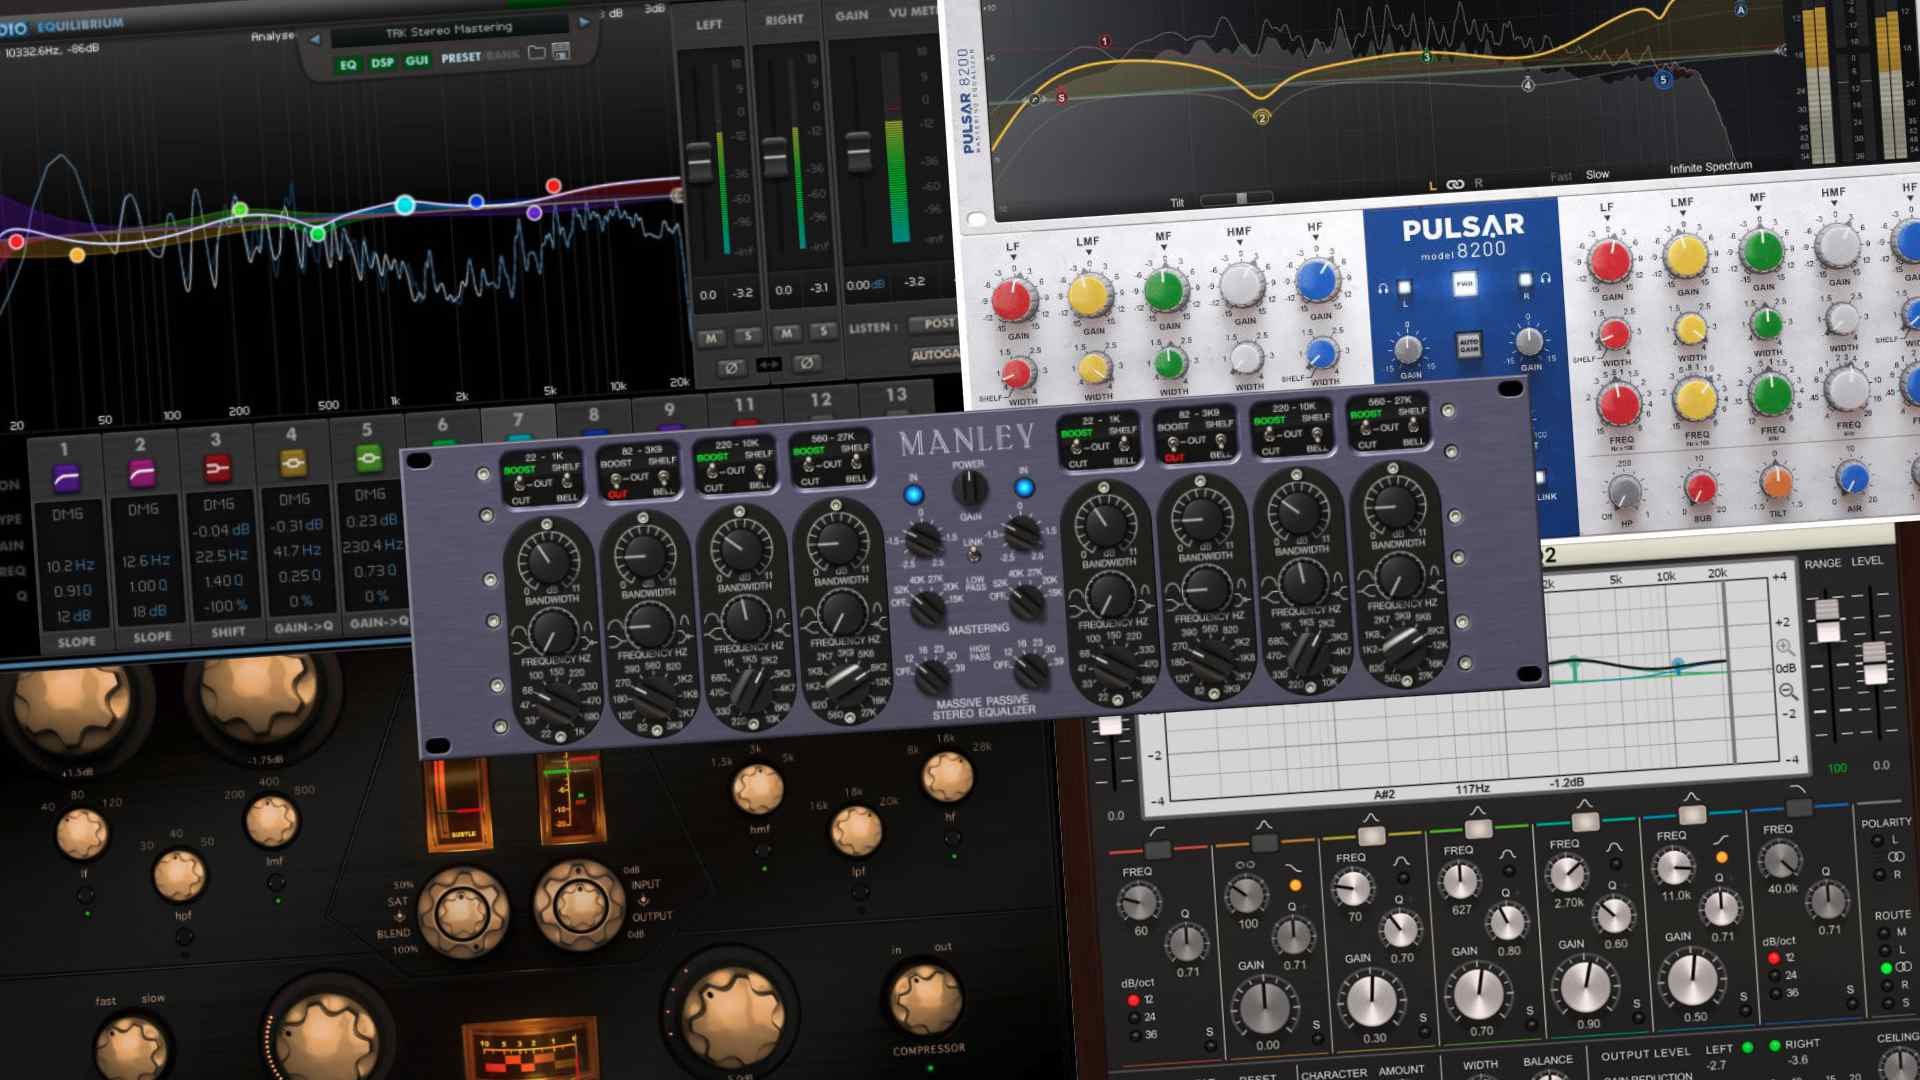Viewport: 1920px width, 1080px height.
Task: Click the link icon between L and R under Pulsar spectrum
Action: [x=1455, y=184]
